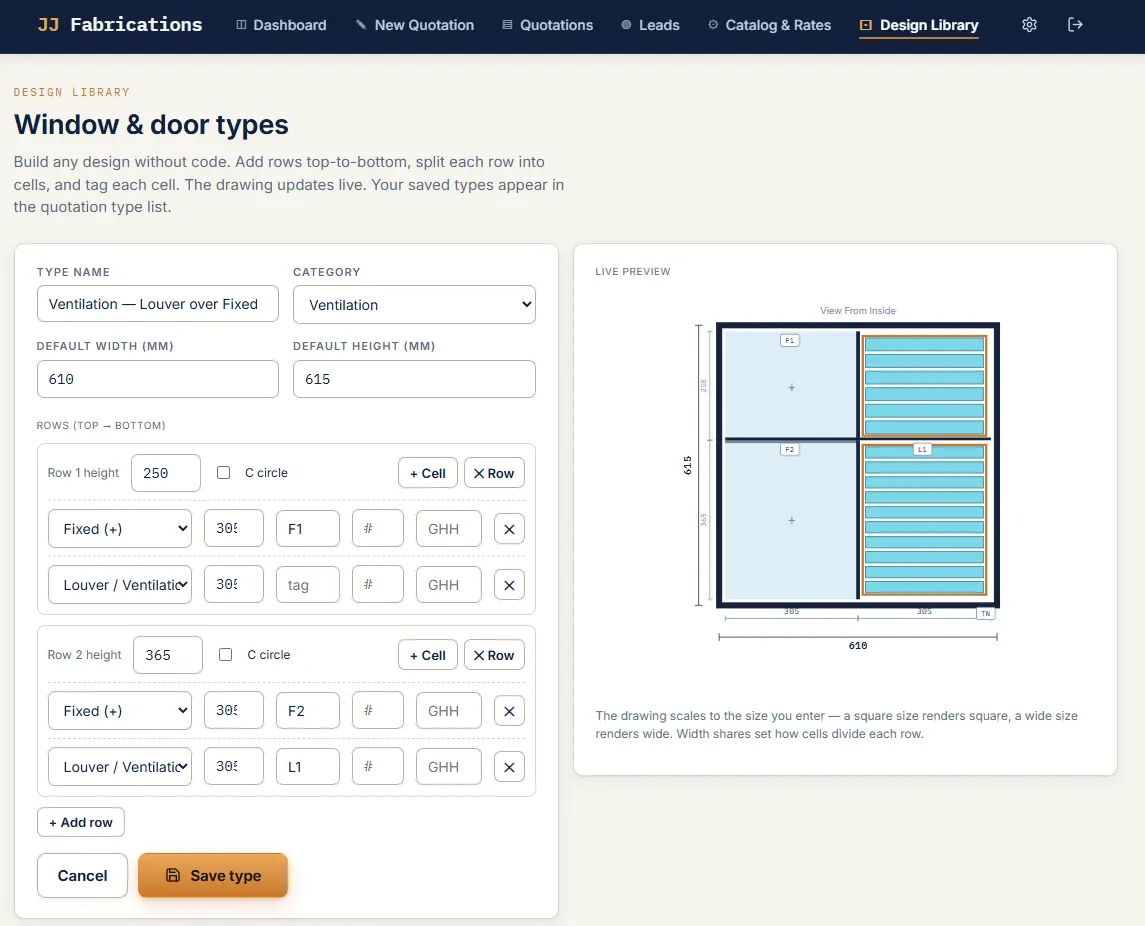Click the F1 tag input field
The width and height of the screenshot is (1145, 926).
click(x=308, y=529)
